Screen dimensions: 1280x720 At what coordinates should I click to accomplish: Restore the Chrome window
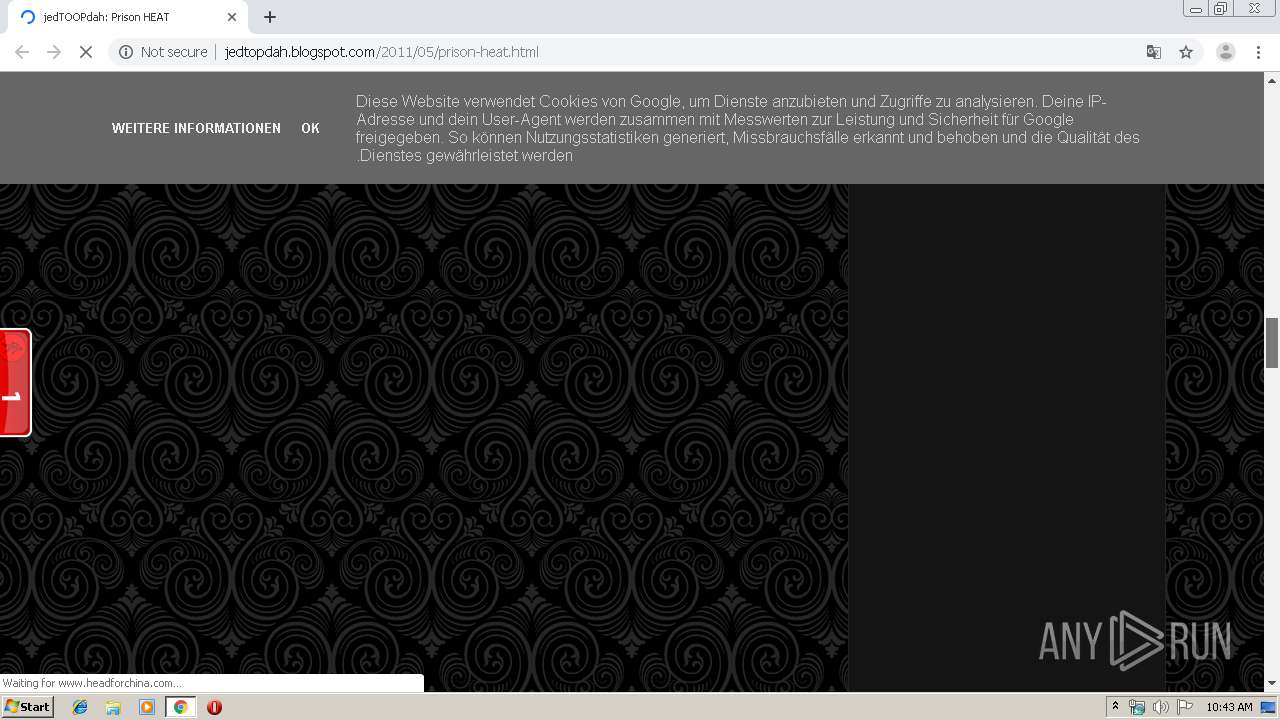(x=1221, y=9)
